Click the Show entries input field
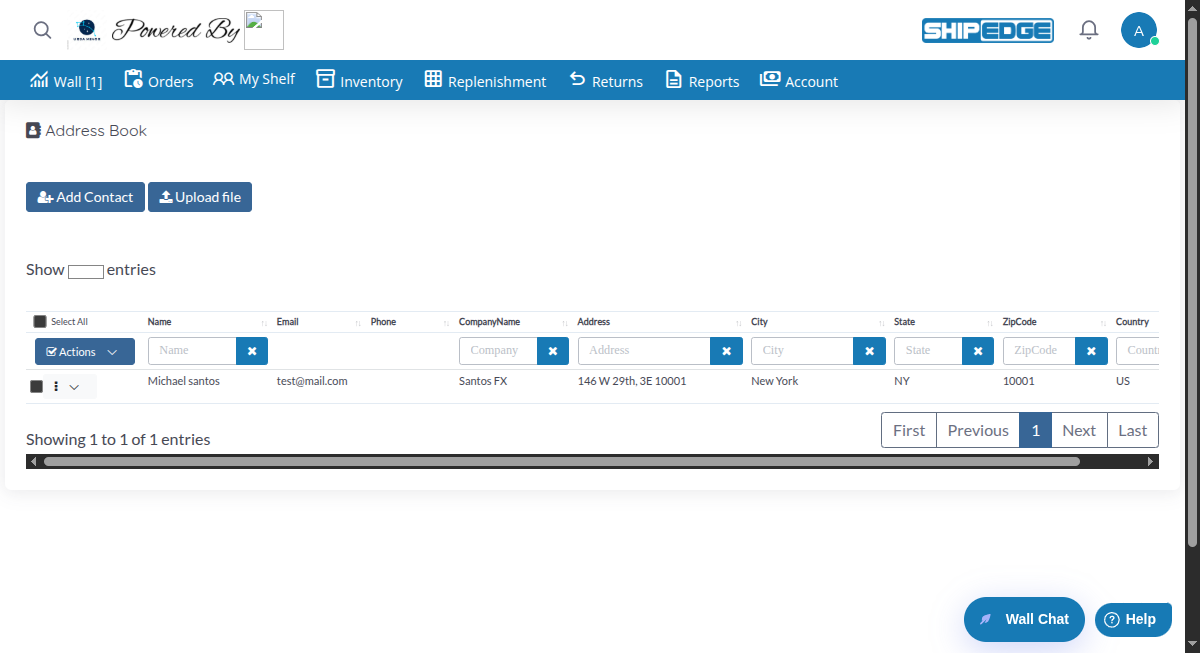This screenshot has width=1200, height=653. point(85,270)
